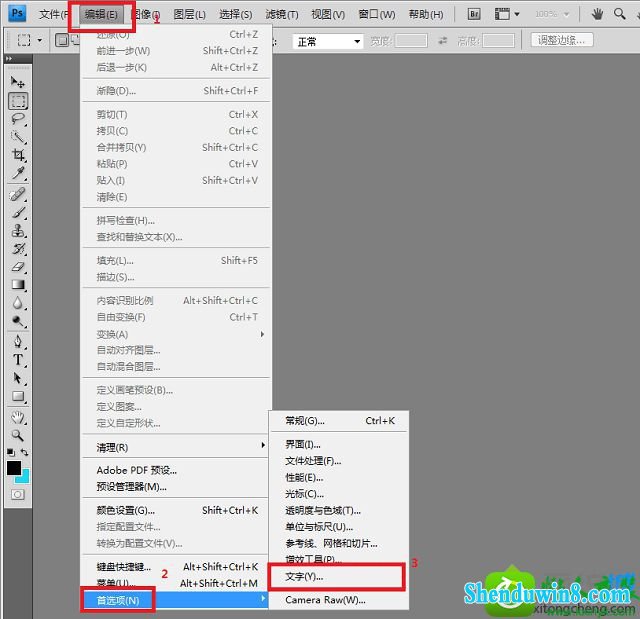Expand the 首选项(N) submenu
The image size is (640, 619).
(175, 600)
